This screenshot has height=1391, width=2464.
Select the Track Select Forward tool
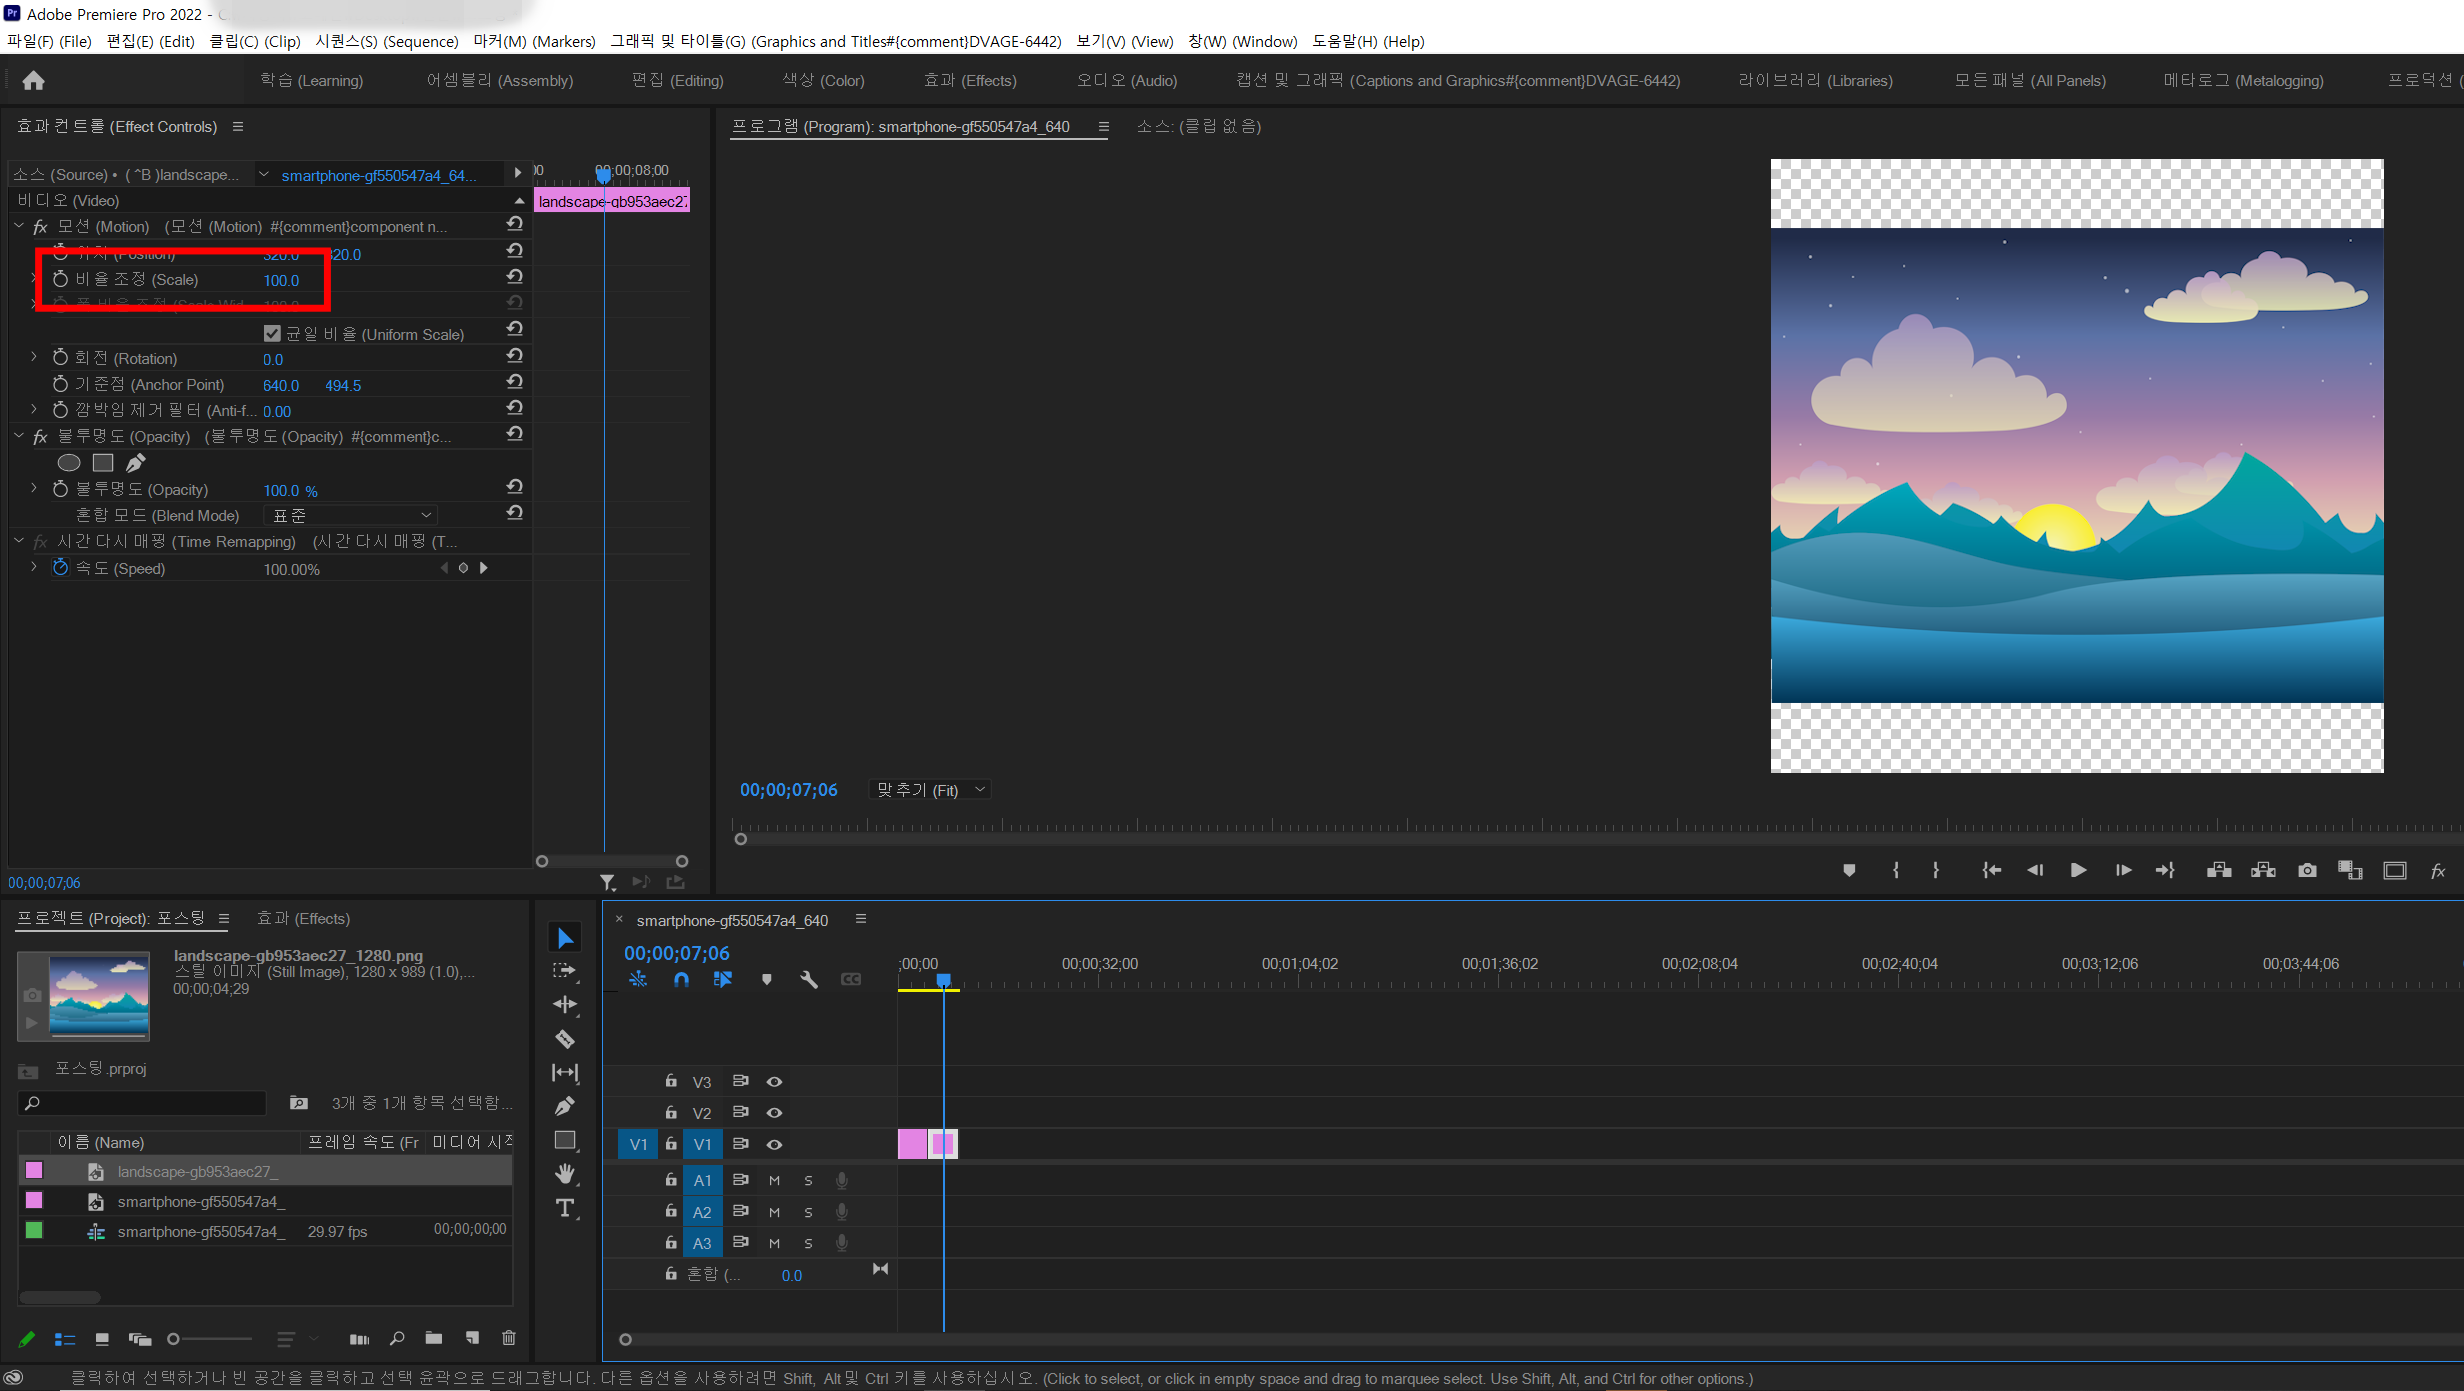pos(565,971)
